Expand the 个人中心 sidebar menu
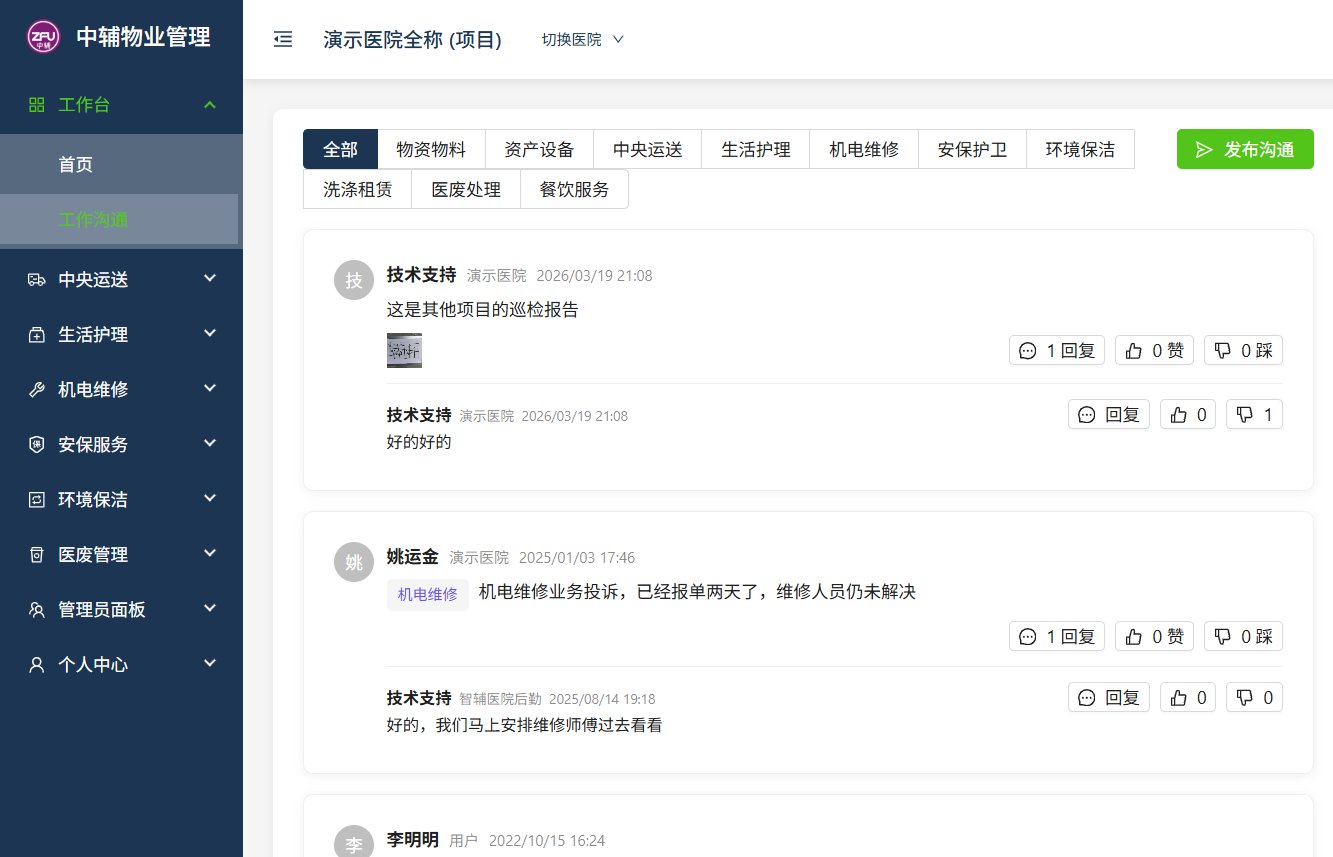 tap(121, 665)
